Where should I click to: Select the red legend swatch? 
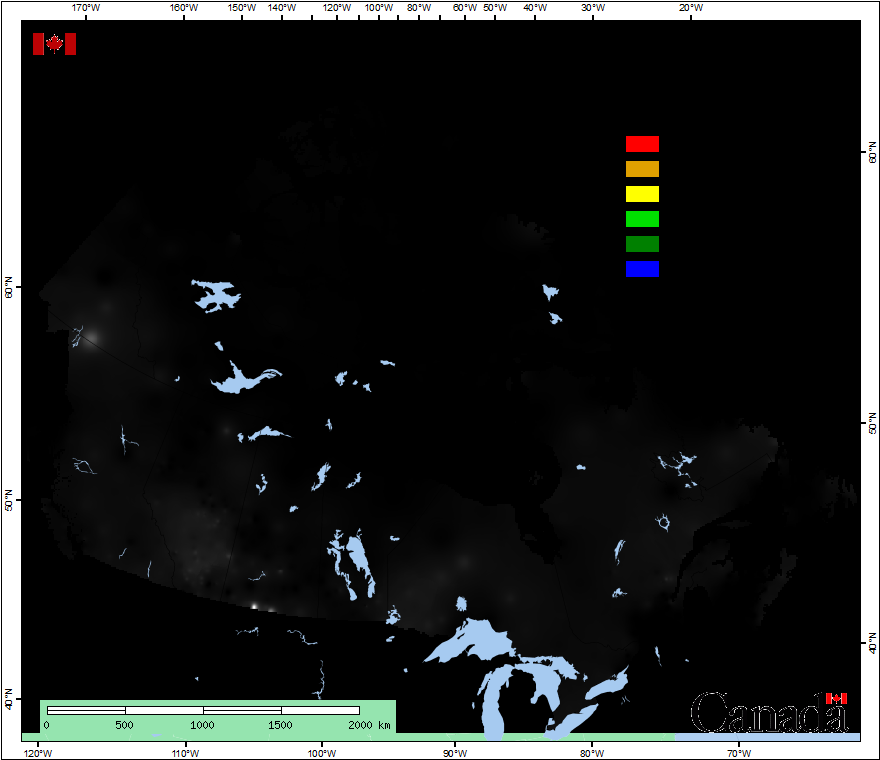click(642, 144)
